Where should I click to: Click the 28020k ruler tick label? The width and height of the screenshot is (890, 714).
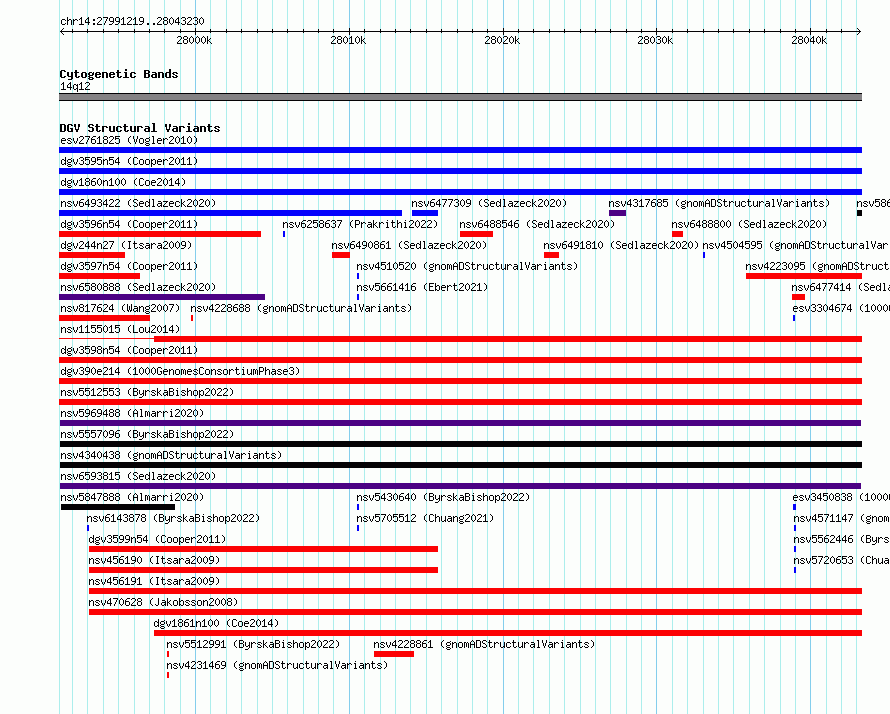(502, 40)
